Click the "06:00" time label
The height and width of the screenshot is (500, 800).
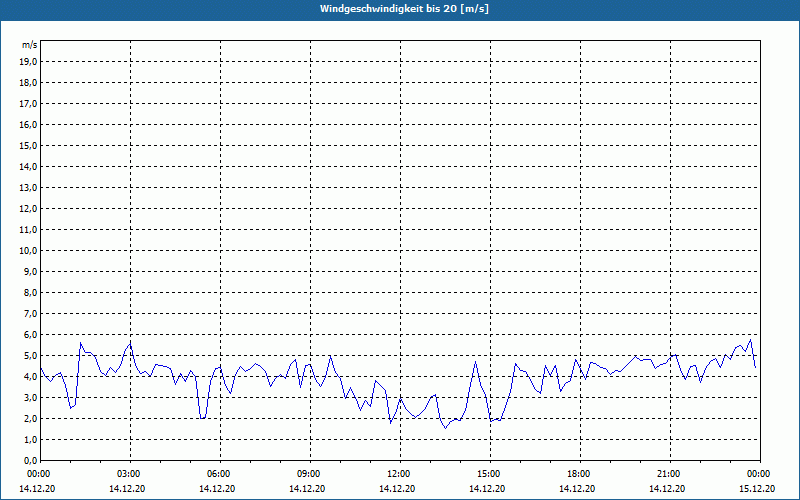click(220, 474)
